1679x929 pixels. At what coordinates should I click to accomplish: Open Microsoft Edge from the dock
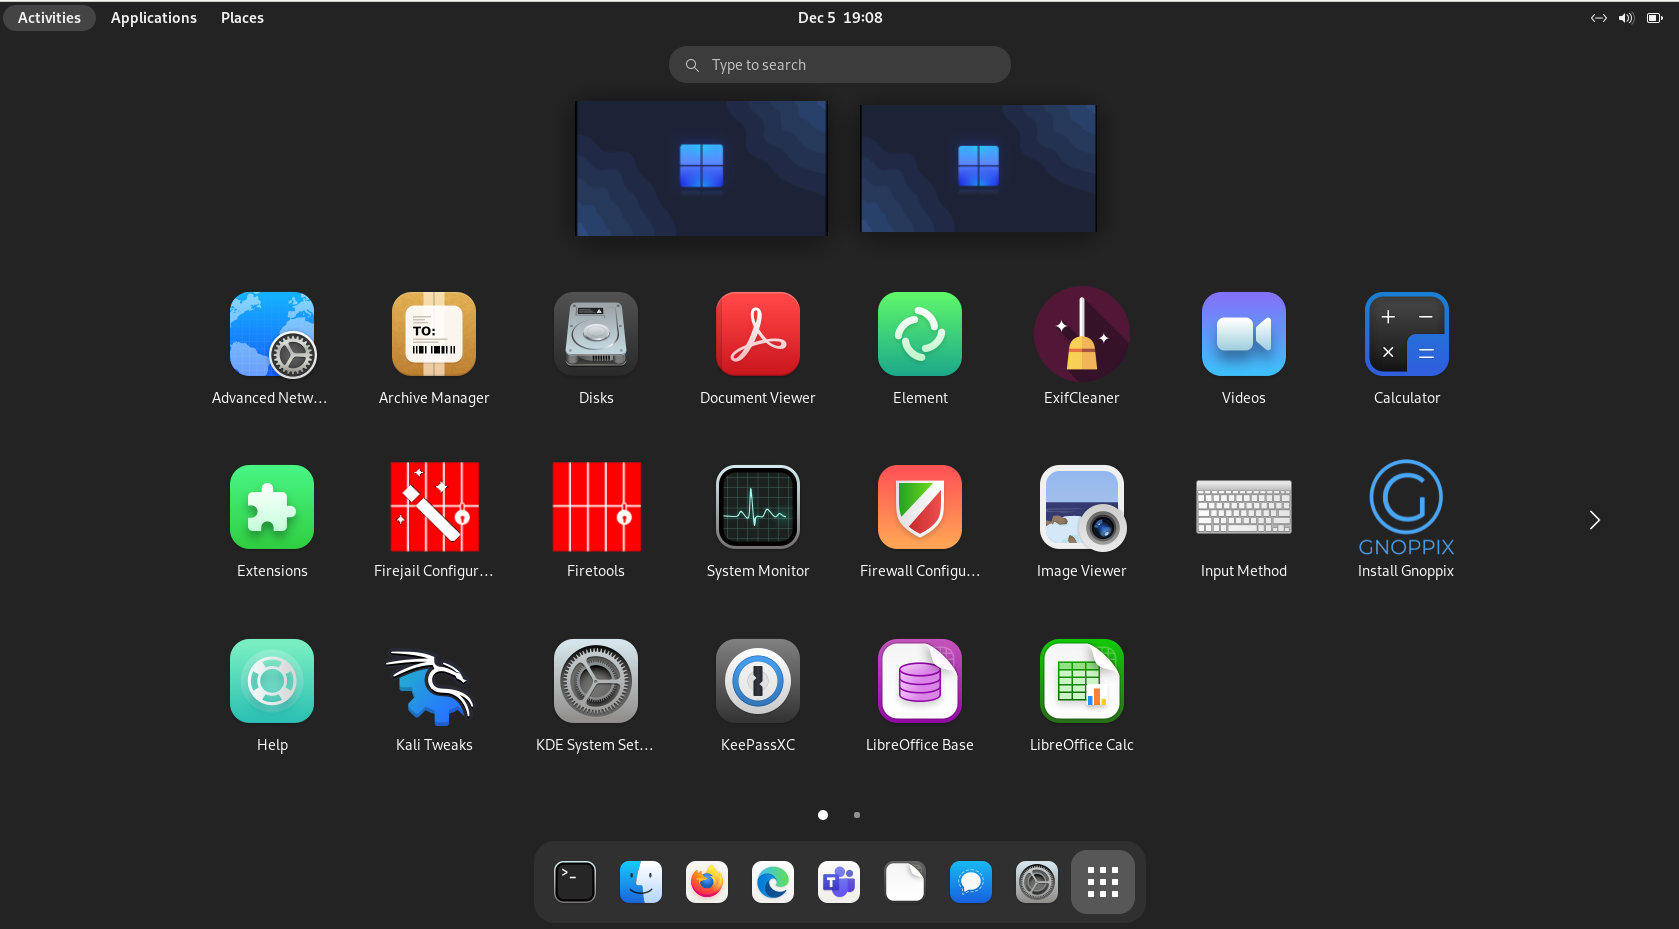(x=772, y=882)
